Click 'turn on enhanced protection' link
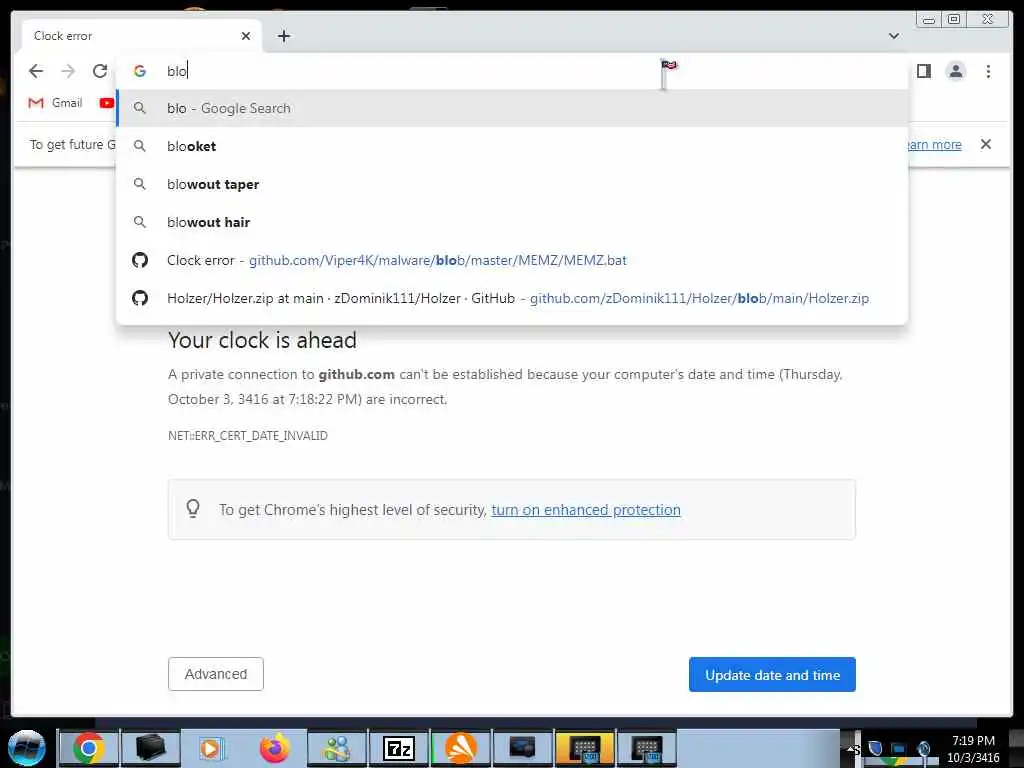Viewport: 1024px width, 768px height. [586, 509]
